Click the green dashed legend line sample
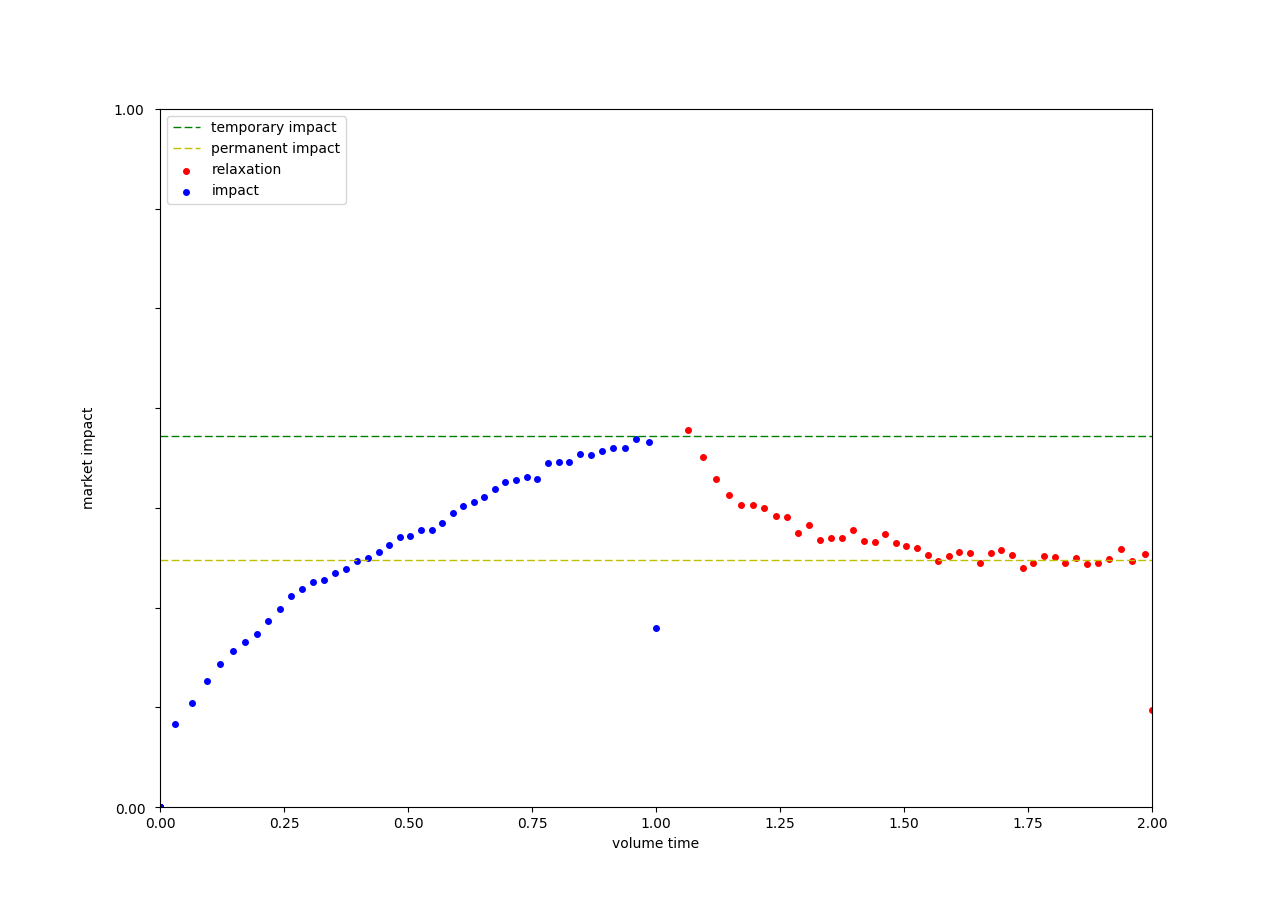This screenshot has width=1280, height=907. click(187, 128)
